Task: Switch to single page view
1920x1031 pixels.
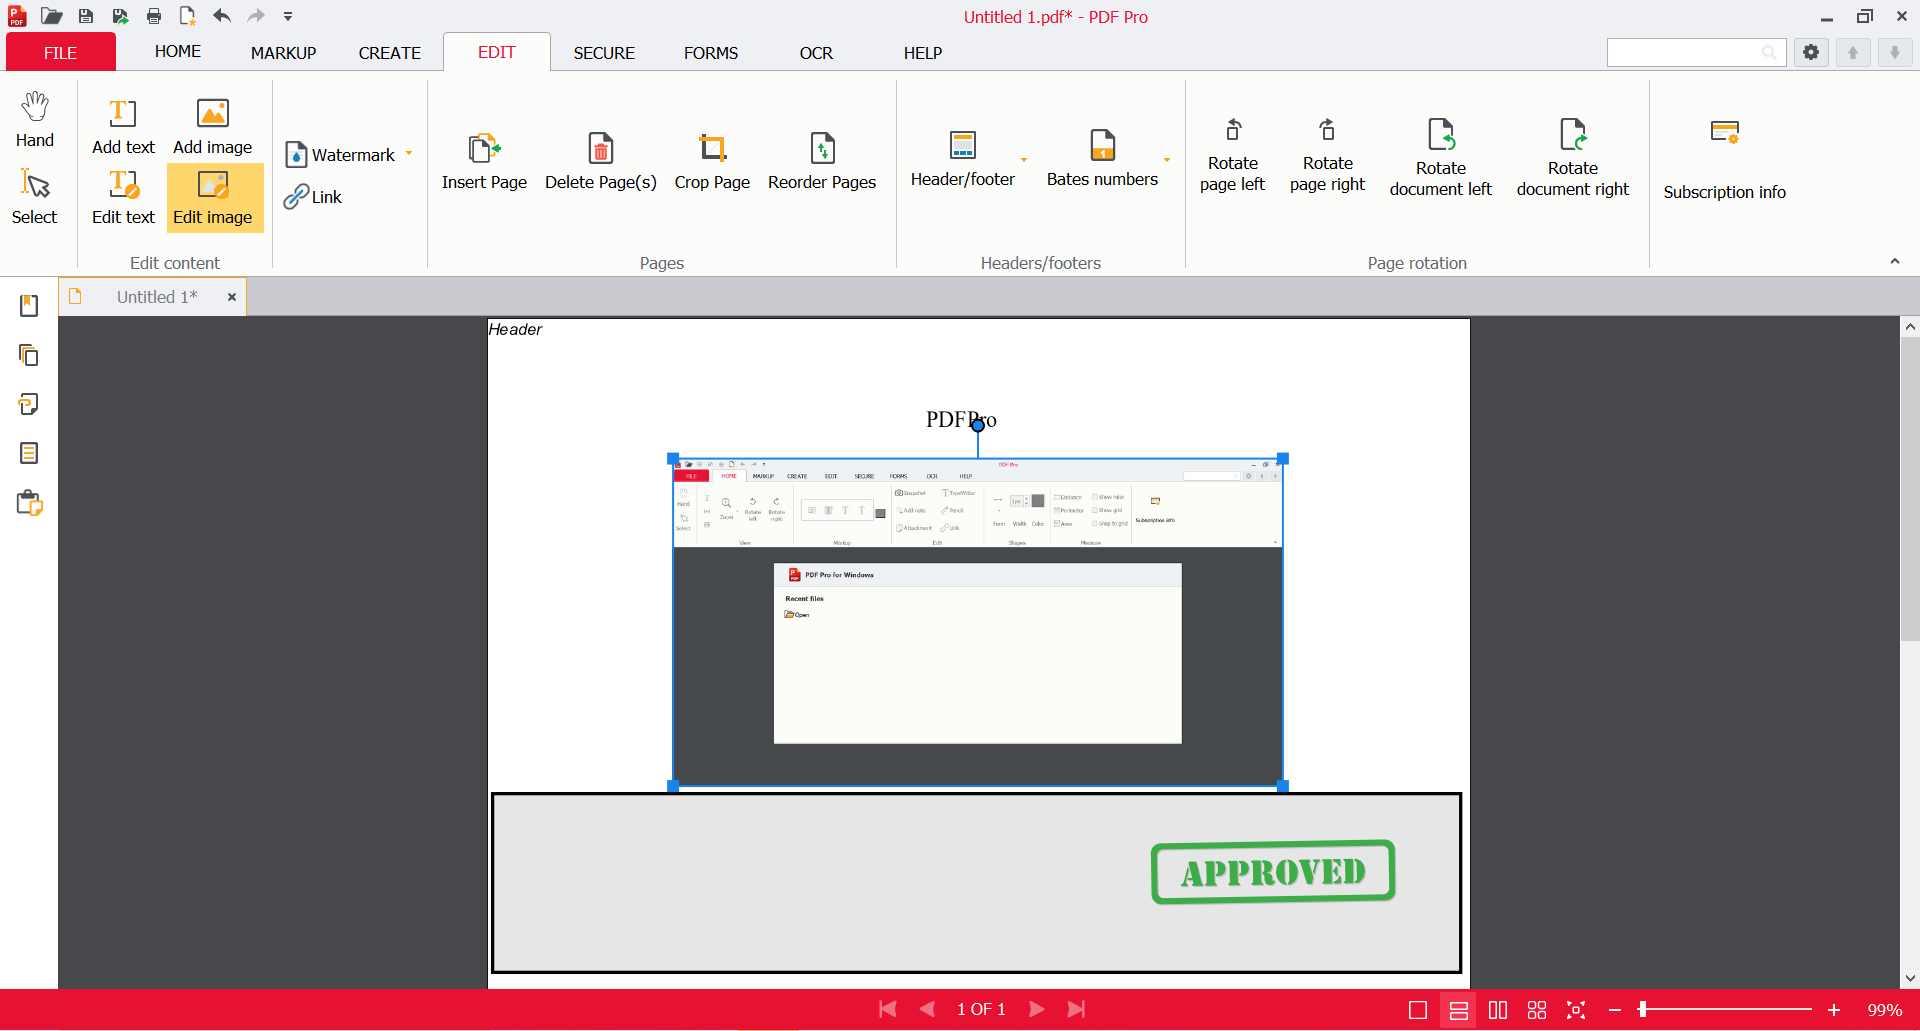Action: point(1418,1011)
